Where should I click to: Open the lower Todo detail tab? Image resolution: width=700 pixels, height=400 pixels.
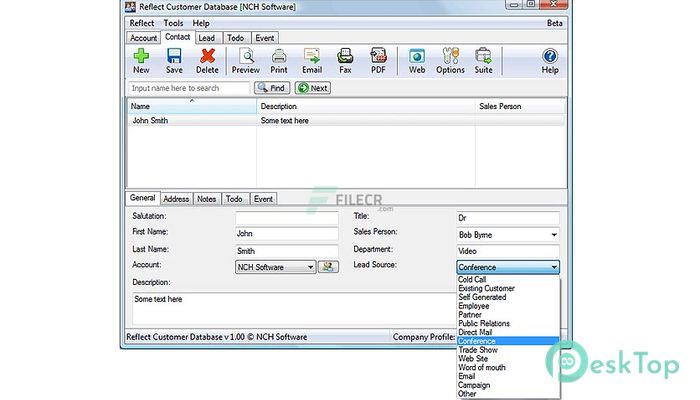pyautogui.click(x=234, y=199)
